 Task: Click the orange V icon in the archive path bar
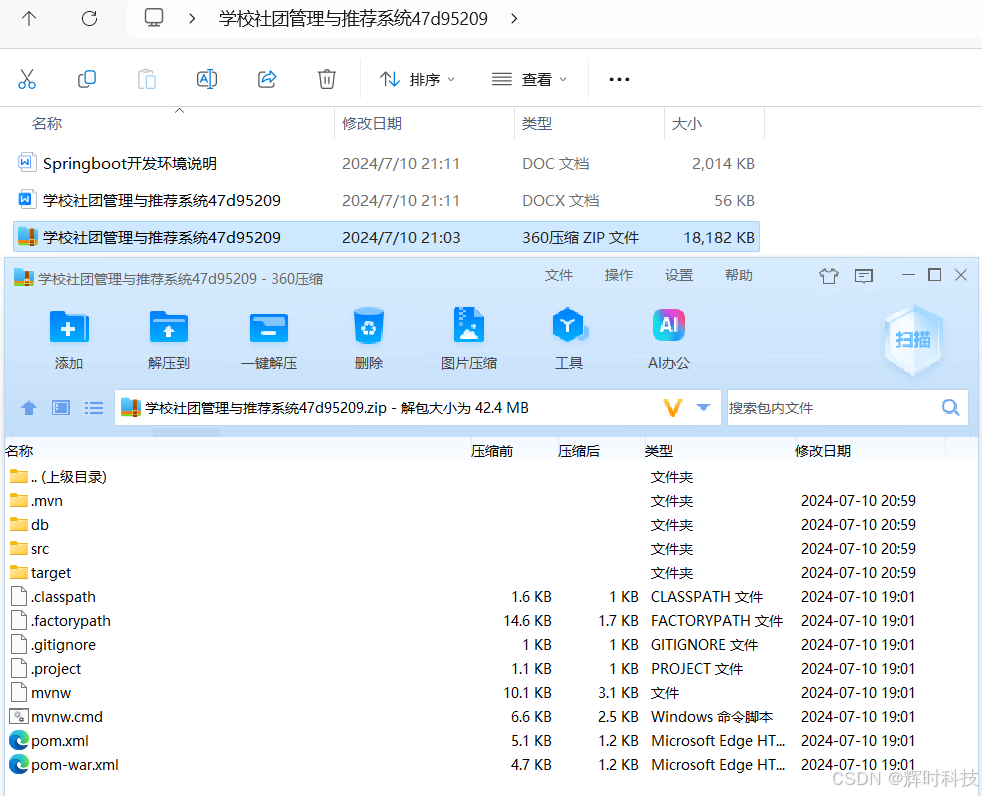(673, 408)
